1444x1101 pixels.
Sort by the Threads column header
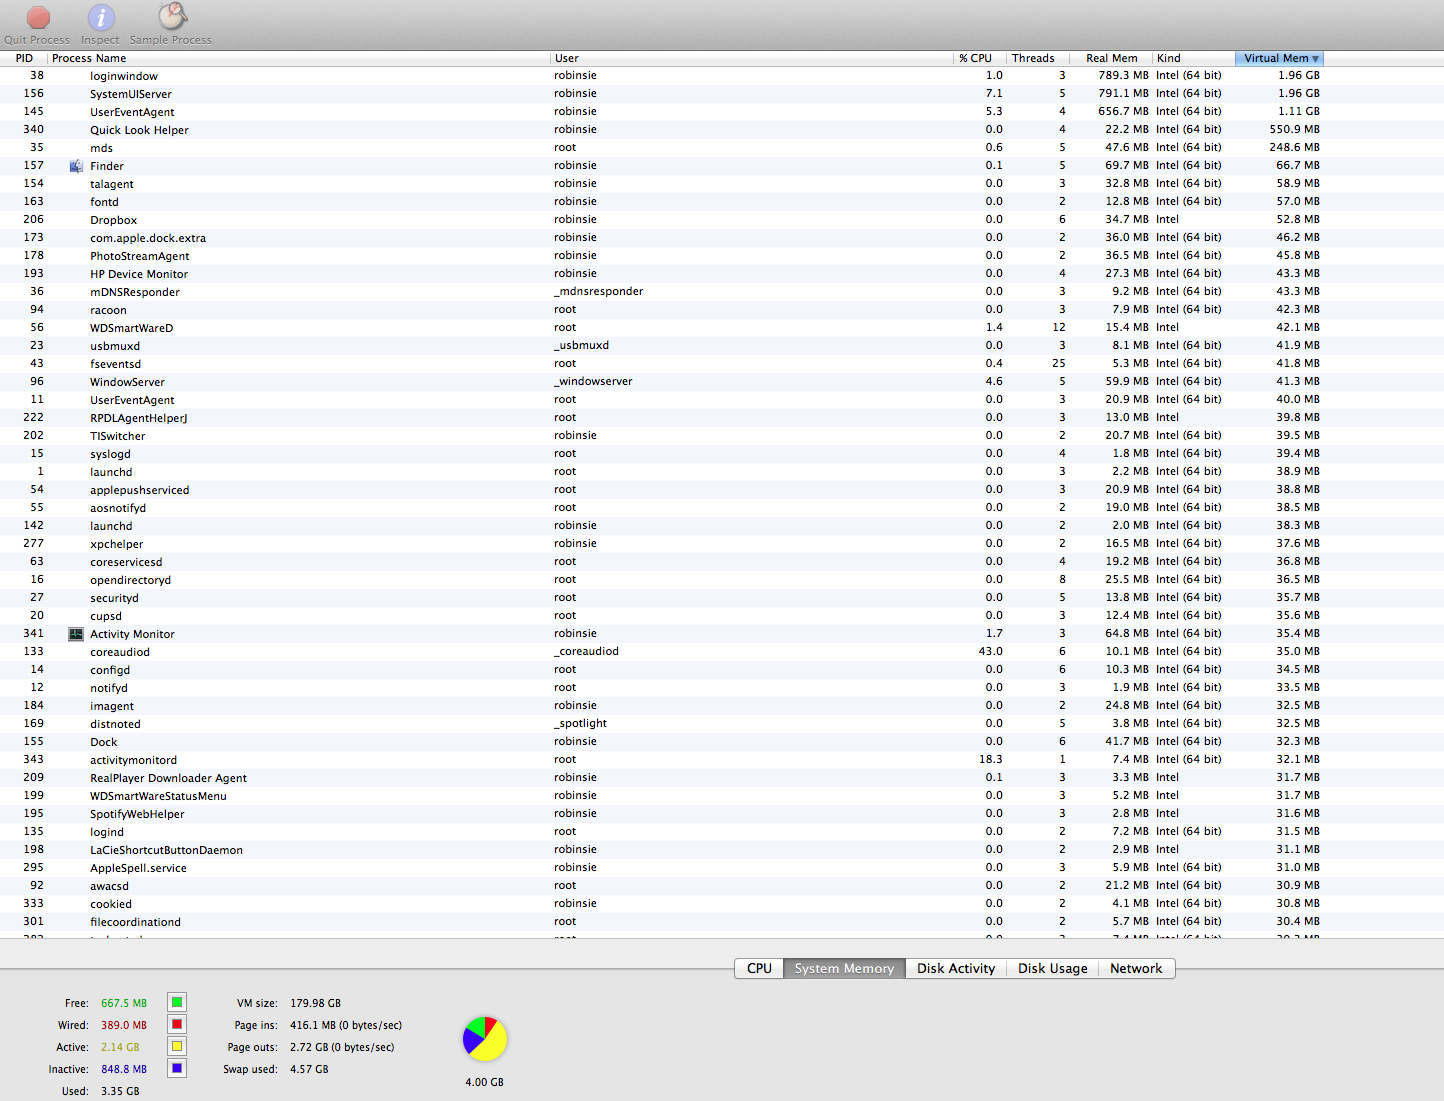click(x=1036, y=58)
